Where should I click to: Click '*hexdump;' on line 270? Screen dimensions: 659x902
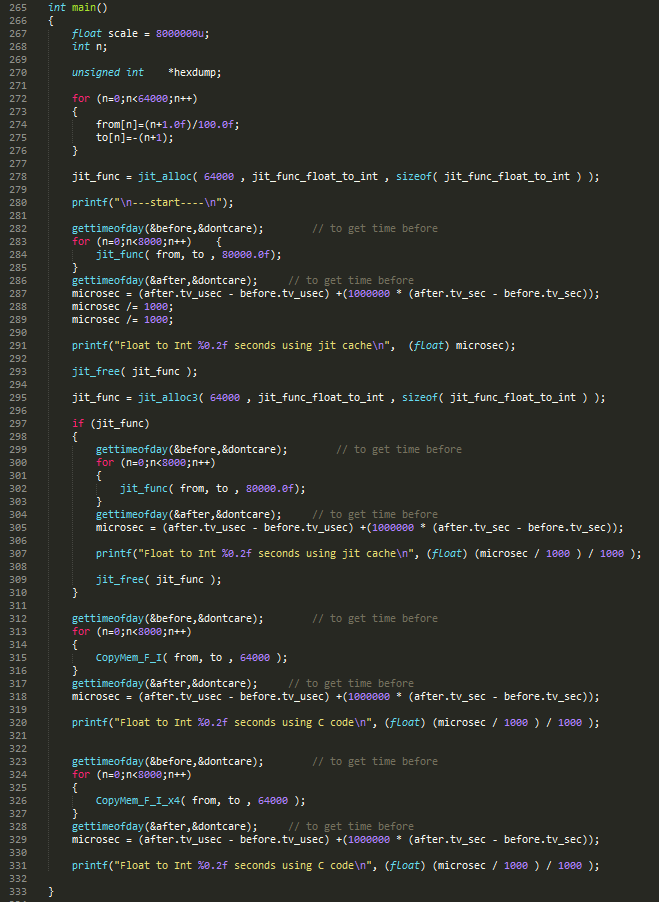194,72
